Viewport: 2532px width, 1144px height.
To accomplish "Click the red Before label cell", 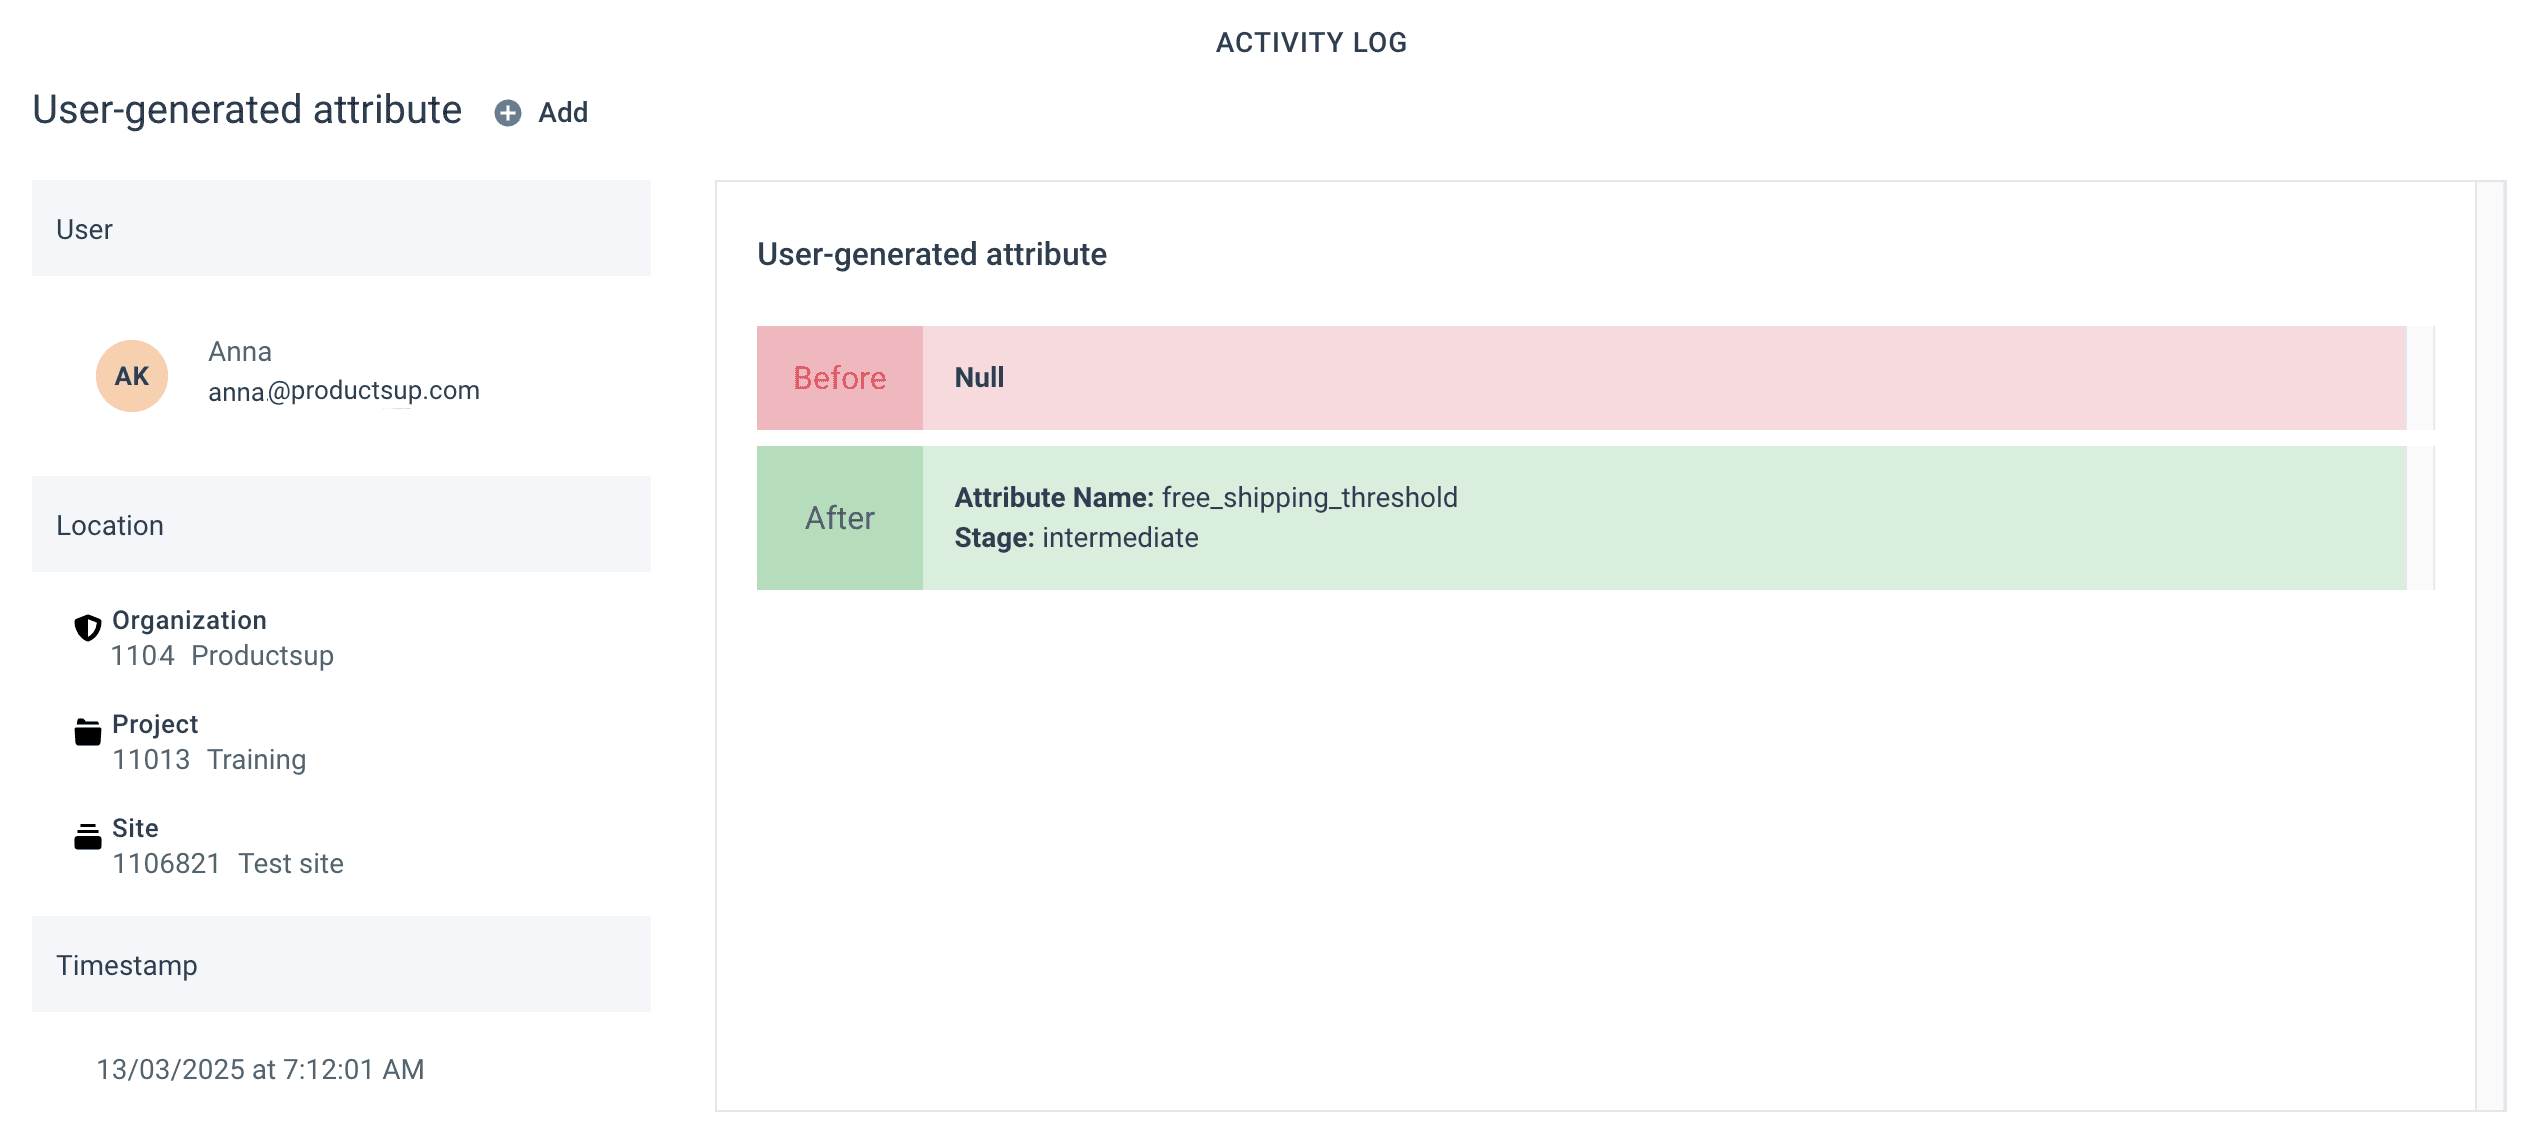I will [839, 378].
